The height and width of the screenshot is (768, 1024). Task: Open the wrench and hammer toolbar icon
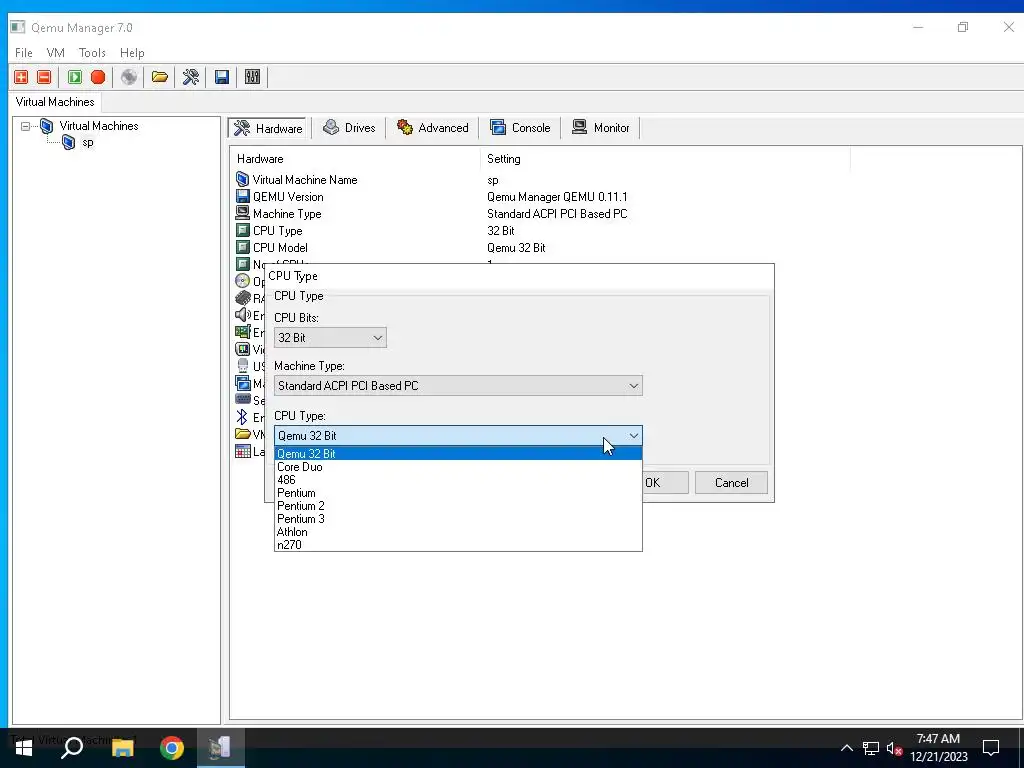click(x=191, y=77)
